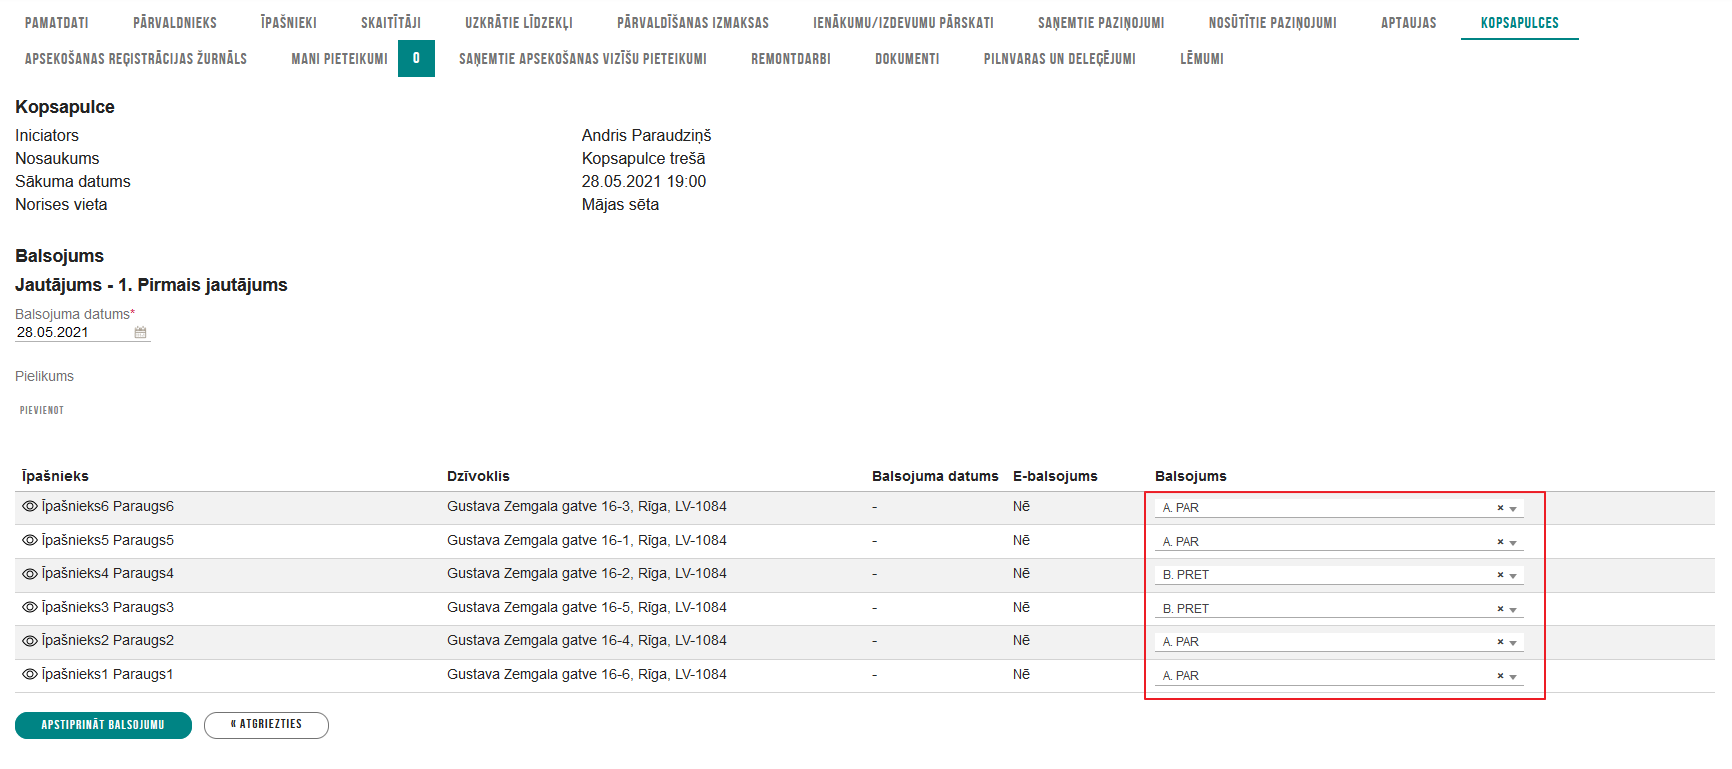Clear the vote for Īpašnieks3 Paraugs3
Screen dimensions: 1732x769
coord(1500,609)
